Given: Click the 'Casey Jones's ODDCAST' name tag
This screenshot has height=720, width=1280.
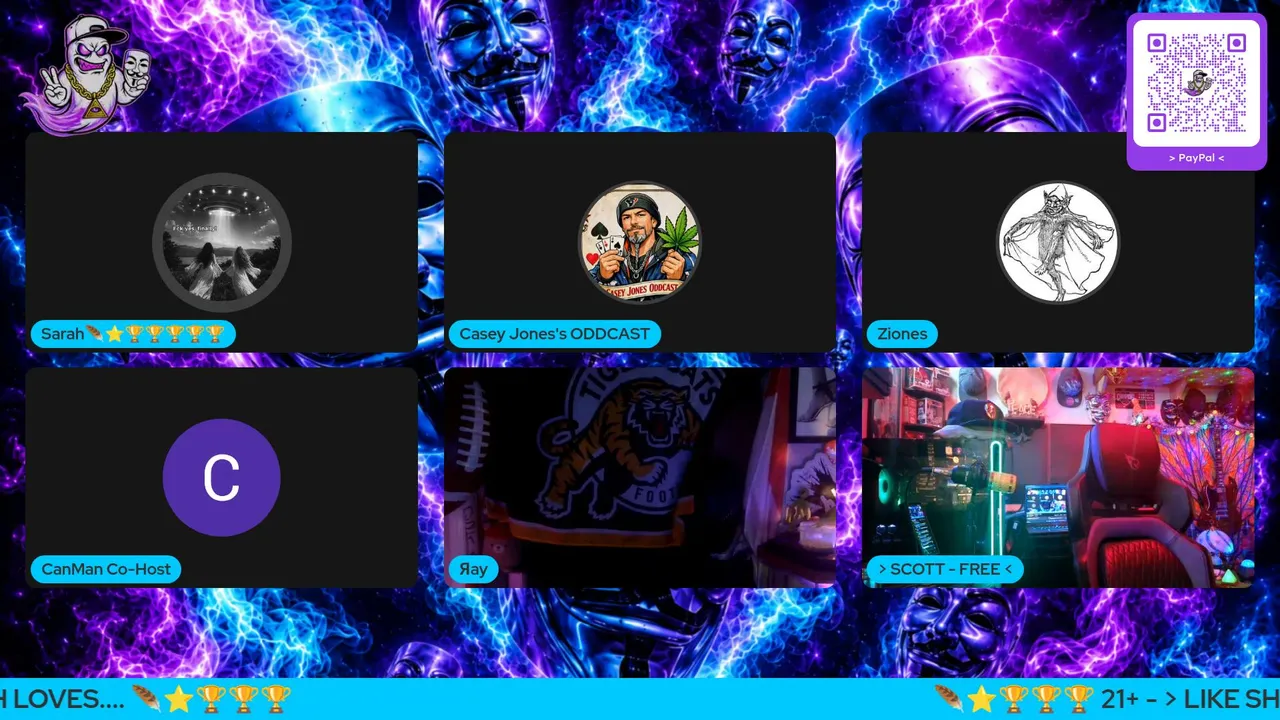Looking at the screenshot, I should pyautogui.click(x=555, y=334).
